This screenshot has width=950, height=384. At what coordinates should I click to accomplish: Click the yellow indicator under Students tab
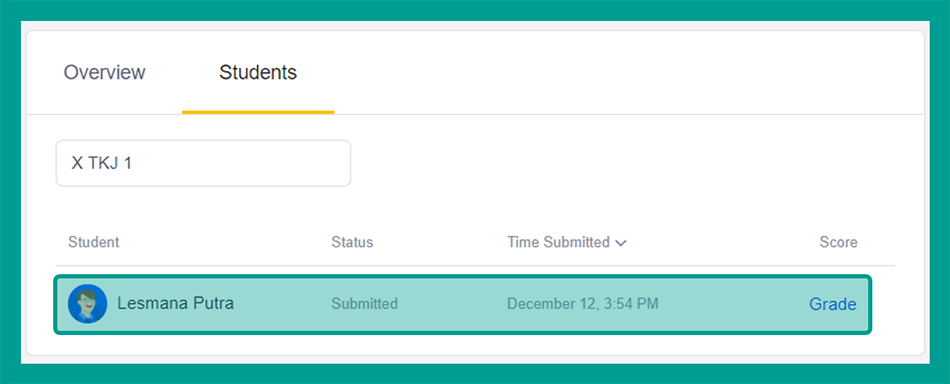258,112
